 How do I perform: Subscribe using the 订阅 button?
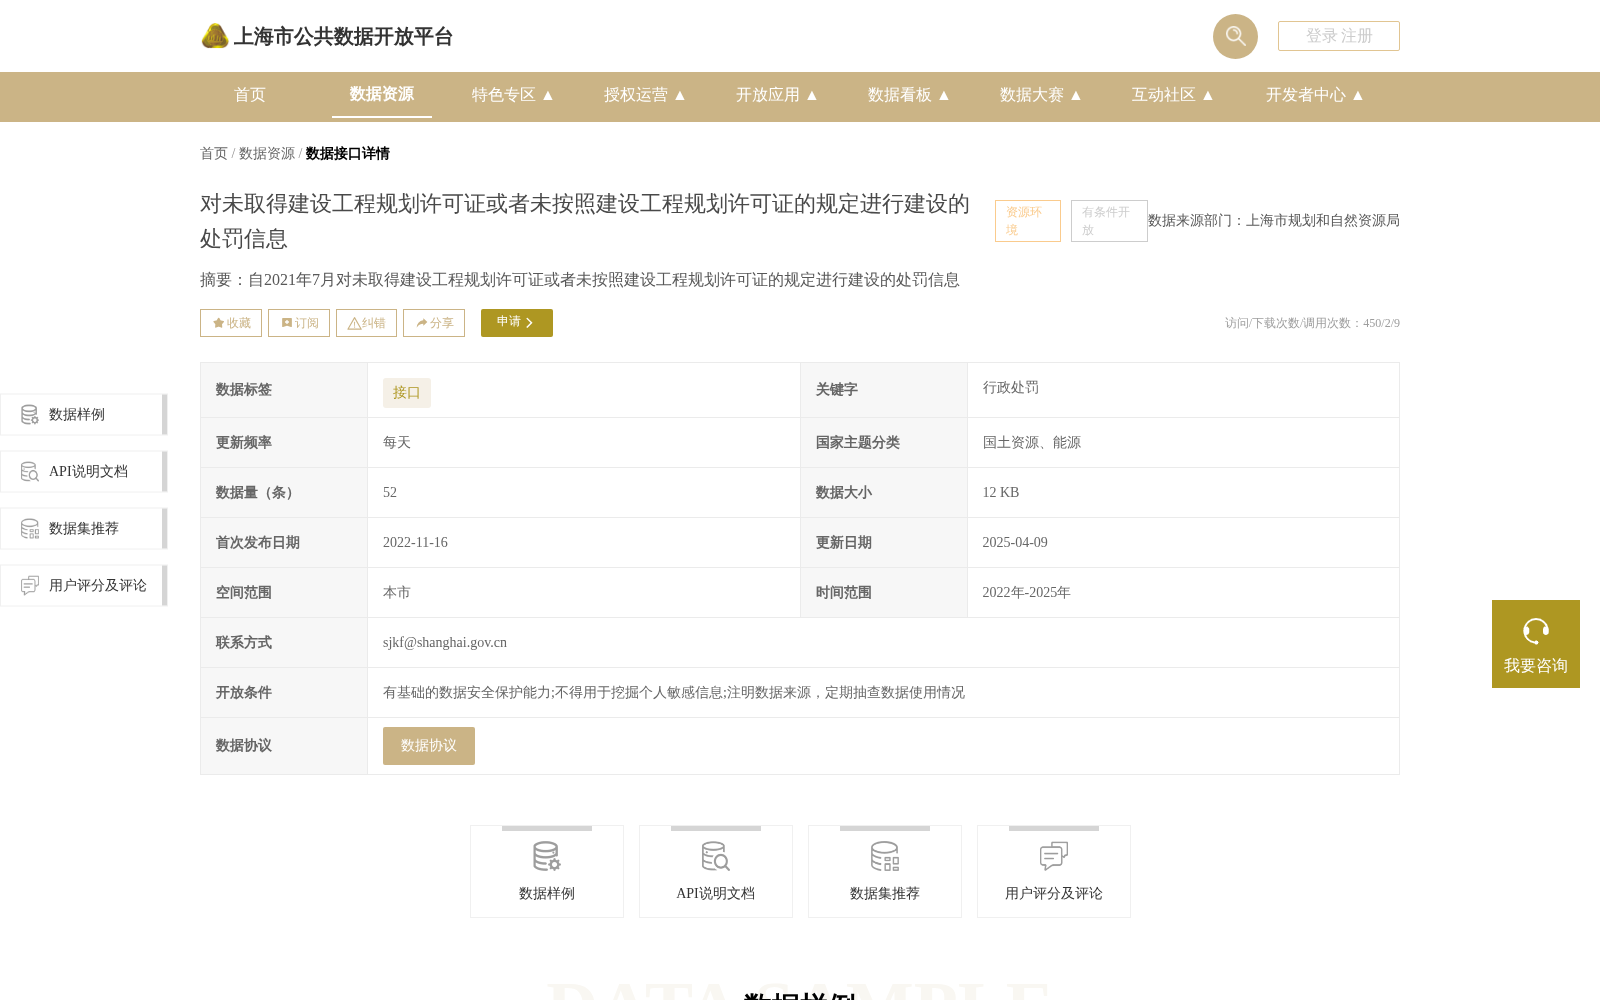coord(299,323)
